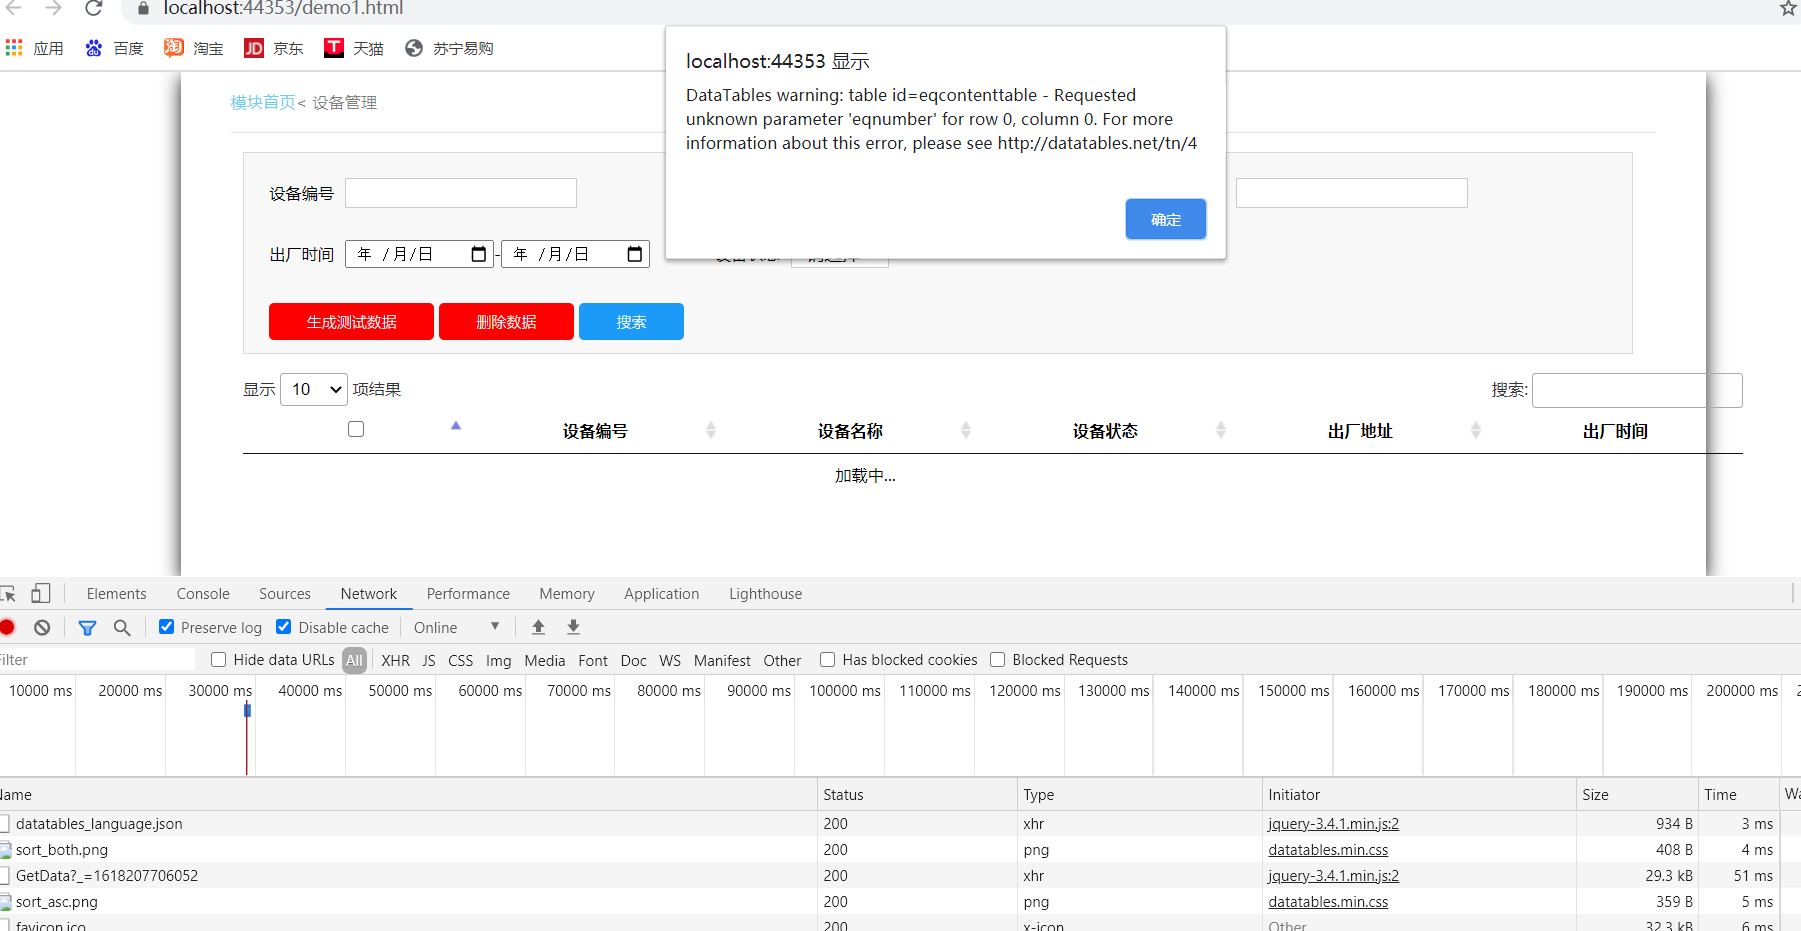Click the import HAR upload icon
Image resolution: width=1801 pixels, height=931 pixels.
[538, 627]
